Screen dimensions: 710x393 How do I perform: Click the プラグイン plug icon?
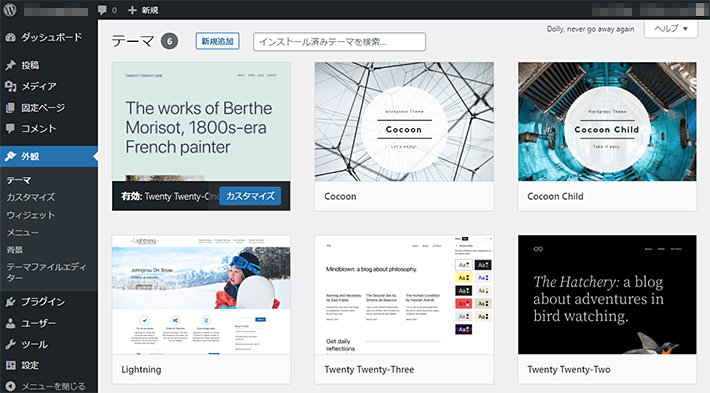[x=10, y=302]
